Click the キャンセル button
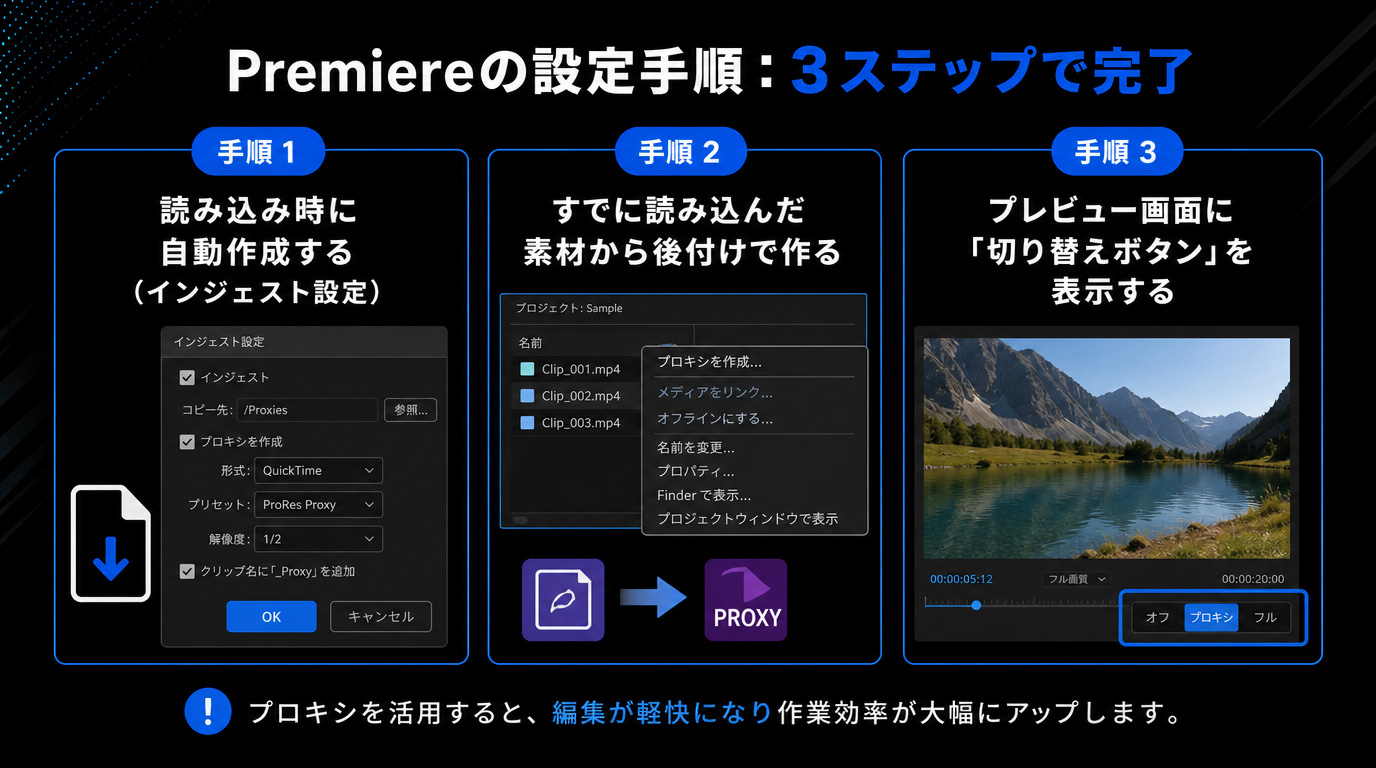 (x=381, y=617)
